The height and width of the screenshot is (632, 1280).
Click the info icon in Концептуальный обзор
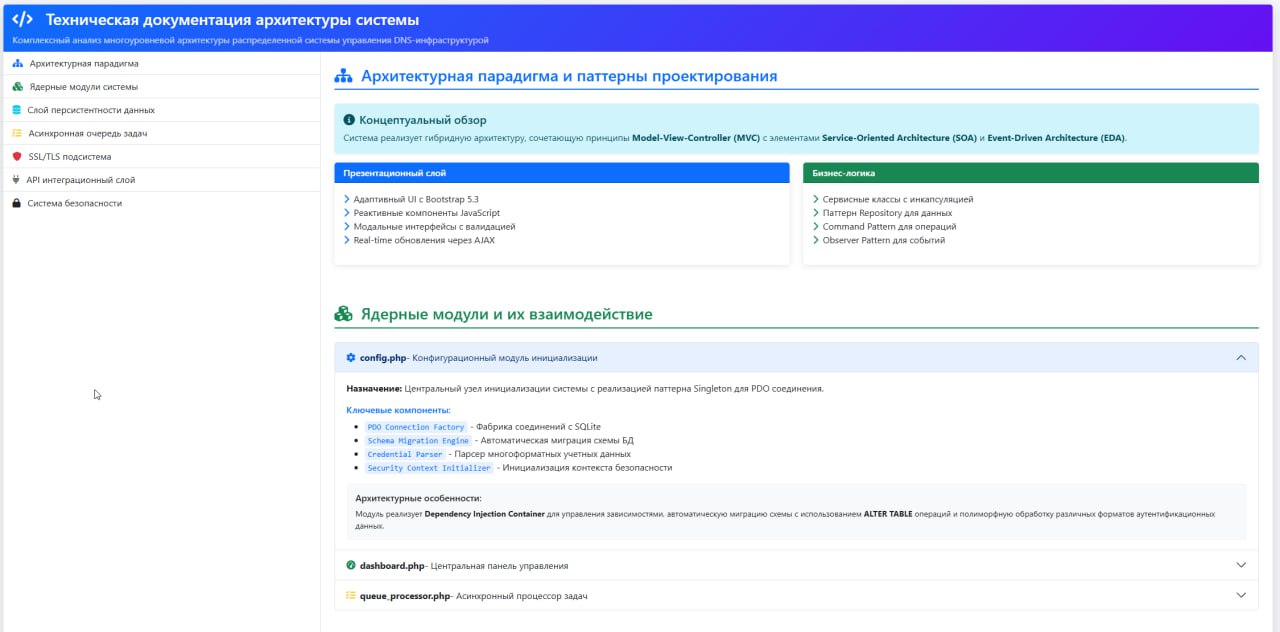349,120
